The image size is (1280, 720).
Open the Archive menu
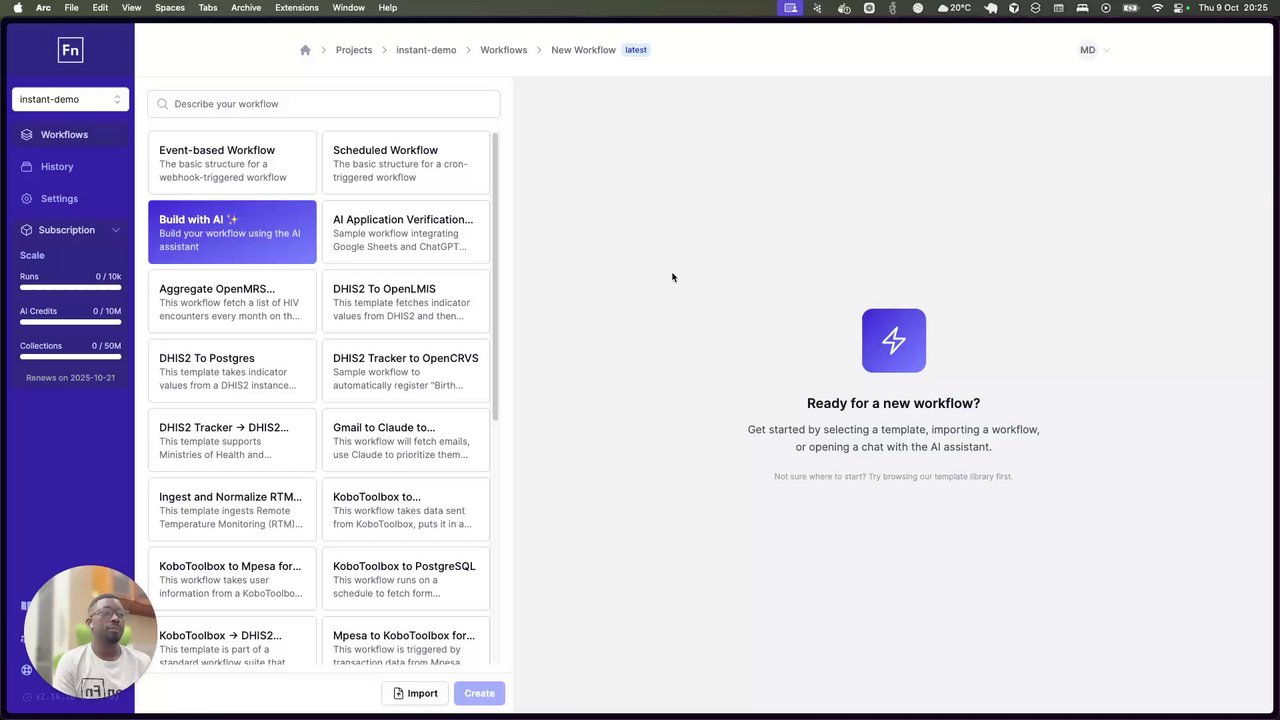(246, 8)
